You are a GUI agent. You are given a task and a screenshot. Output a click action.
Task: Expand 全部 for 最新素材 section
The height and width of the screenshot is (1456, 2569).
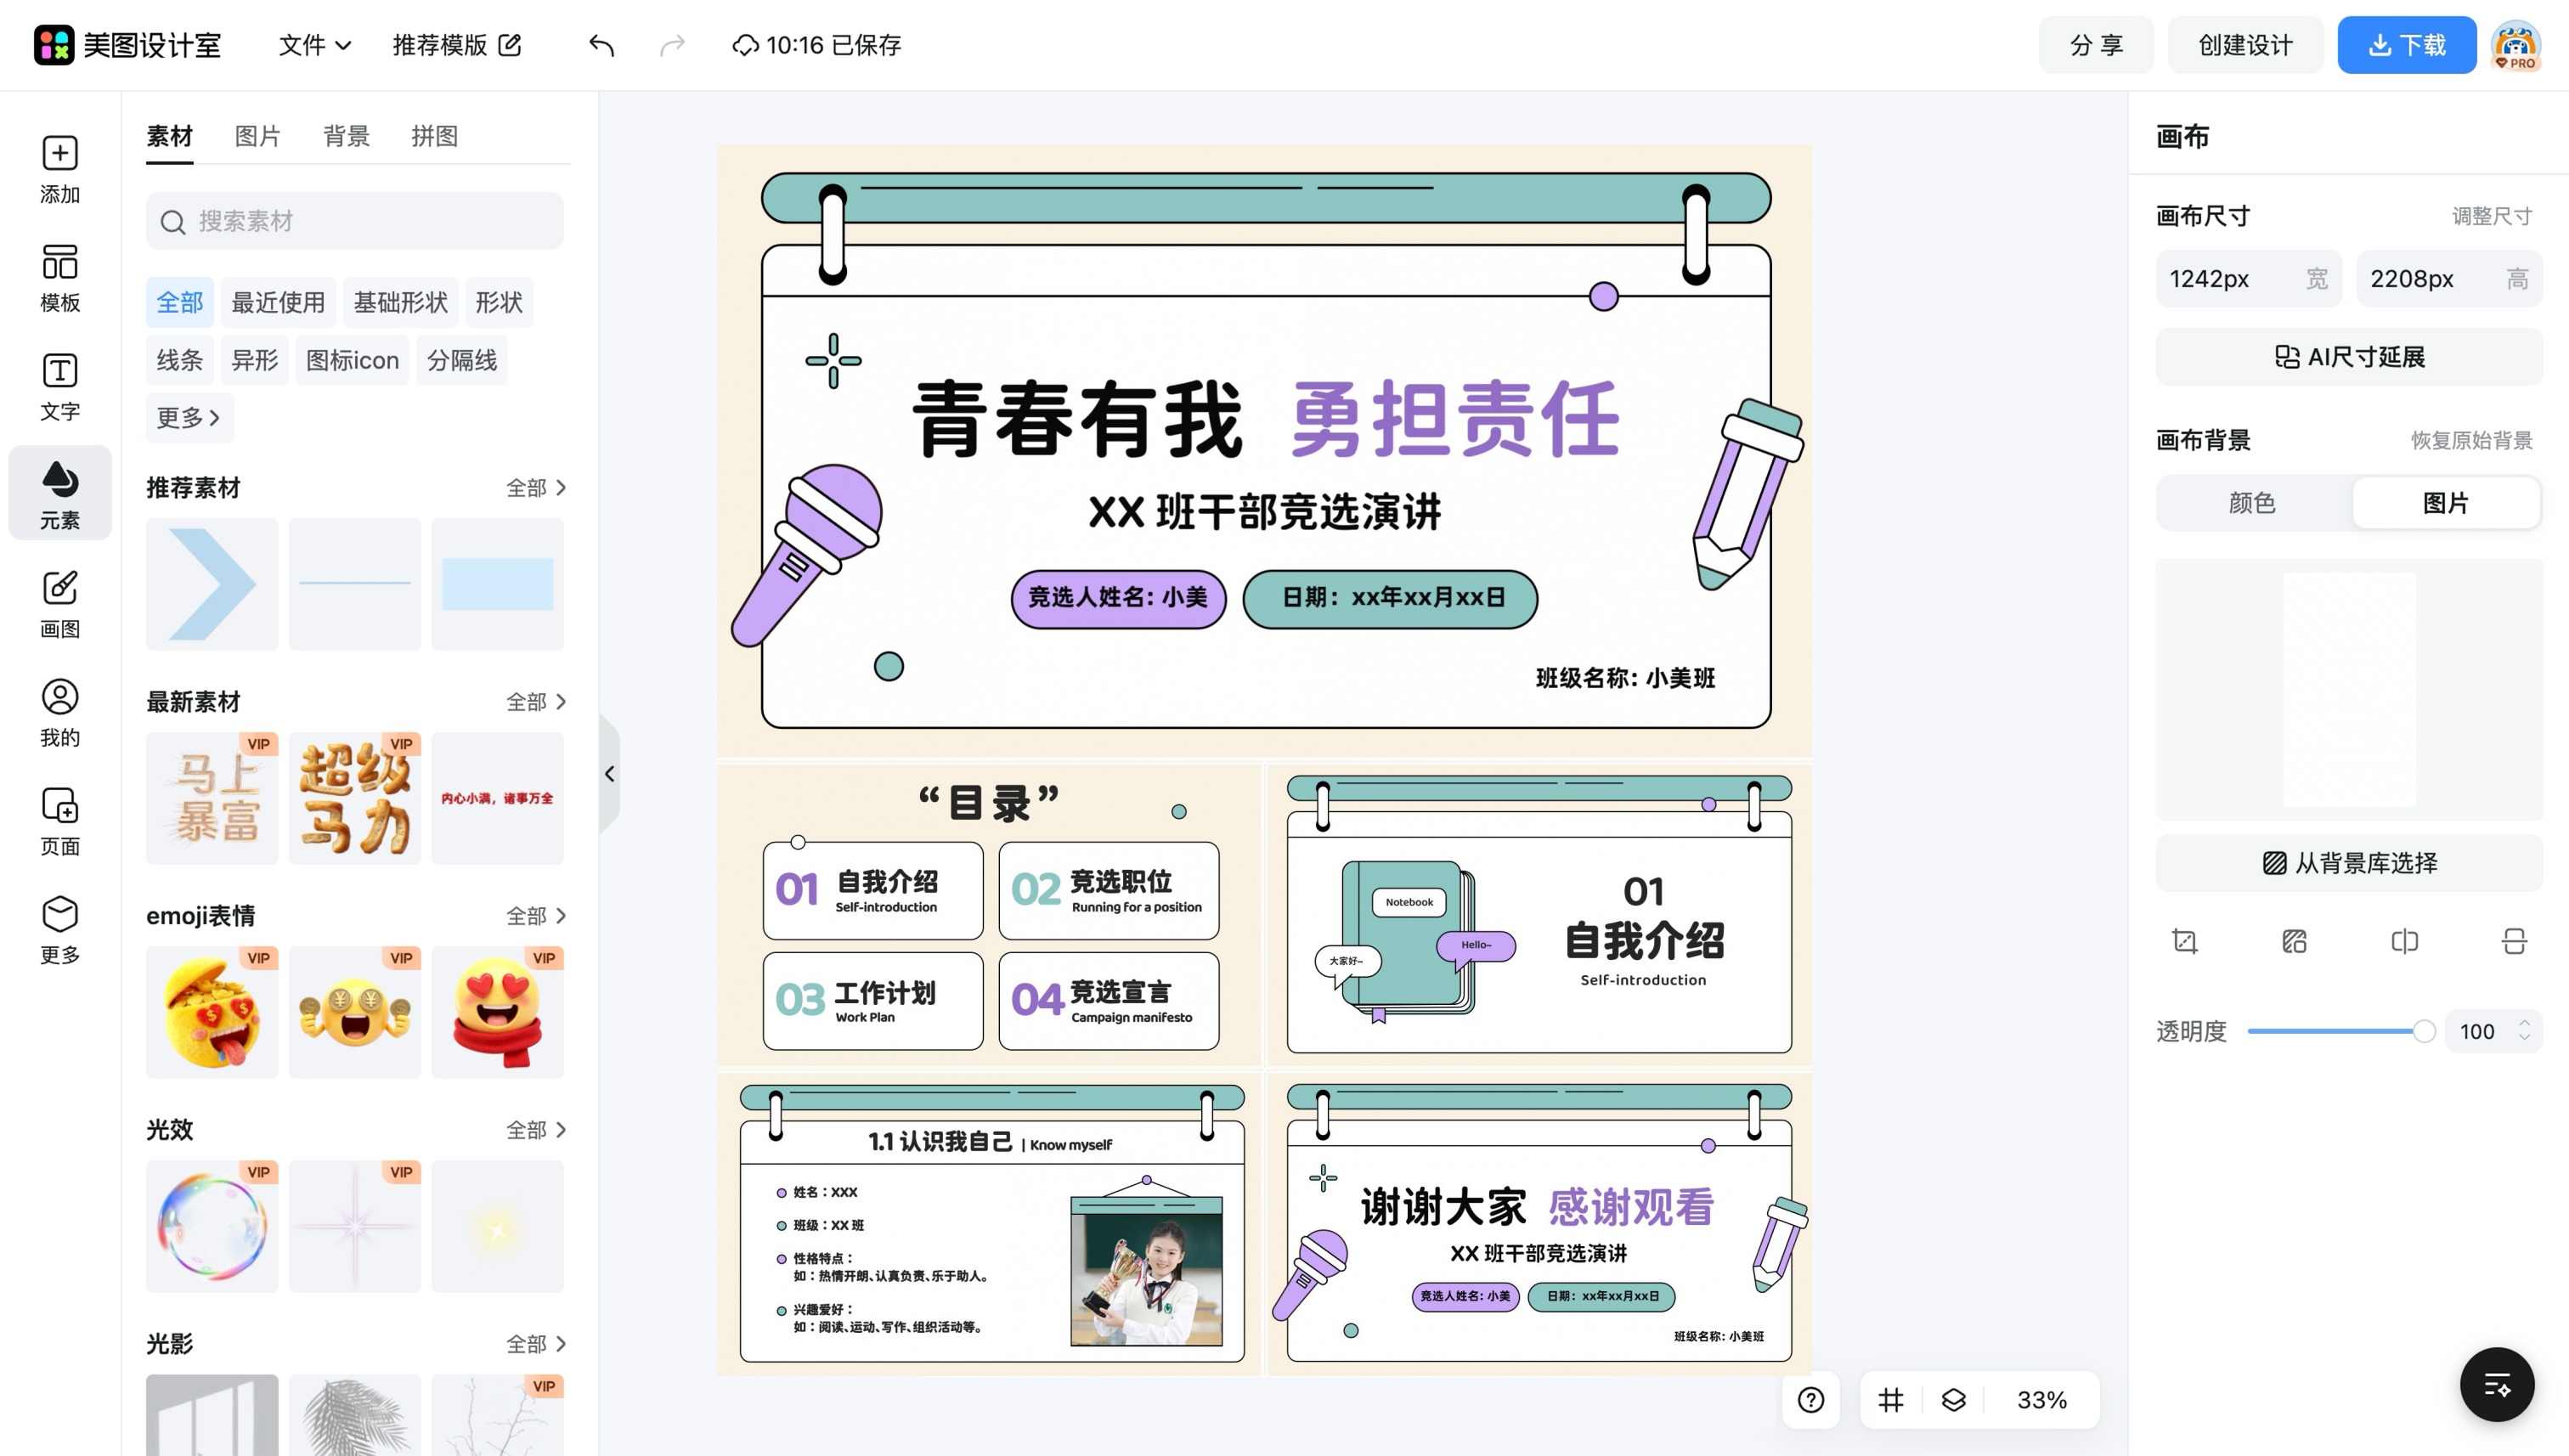[x=536, y=702]
